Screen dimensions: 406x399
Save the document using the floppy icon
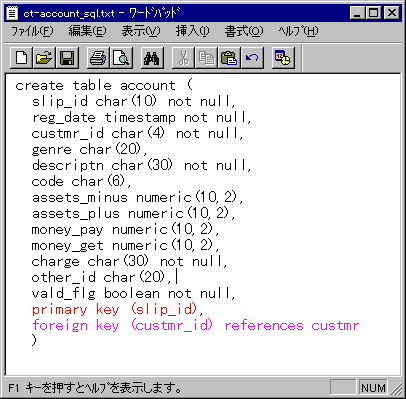click(67, 58)
